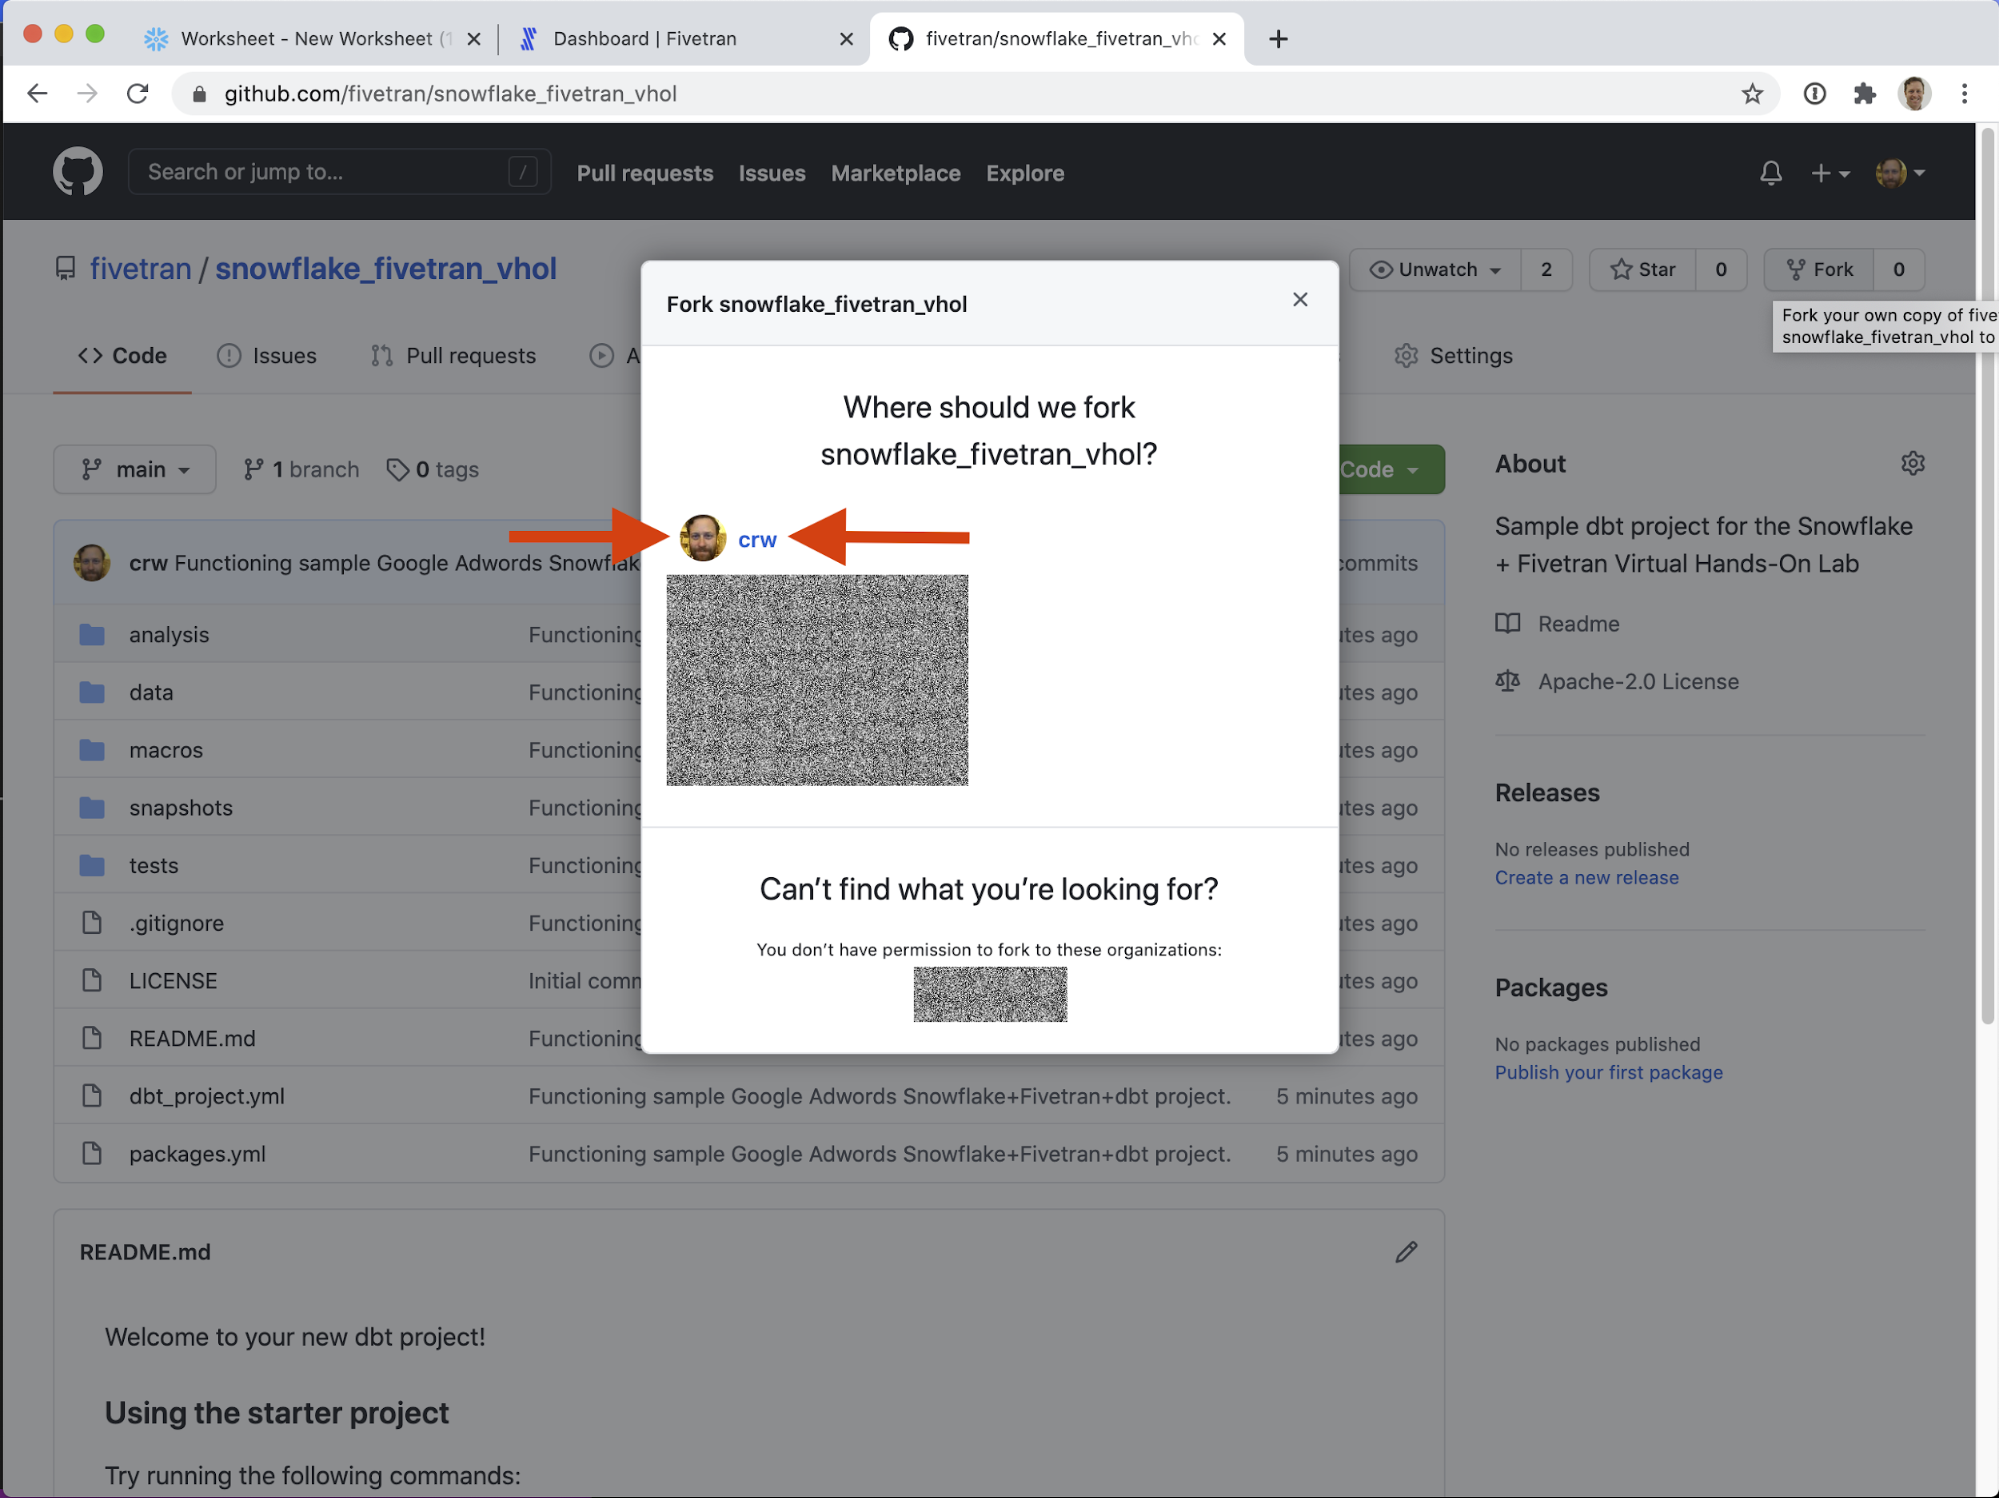This screenshot has width=1999, height=1499.
Task: Reload the page in browser
Action: (x=138, y=94)
